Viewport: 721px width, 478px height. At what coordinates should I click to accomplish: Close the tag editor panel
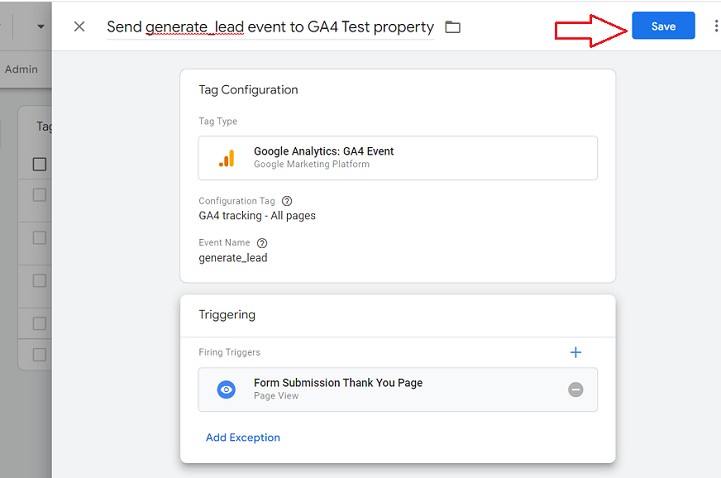point(79,27)
